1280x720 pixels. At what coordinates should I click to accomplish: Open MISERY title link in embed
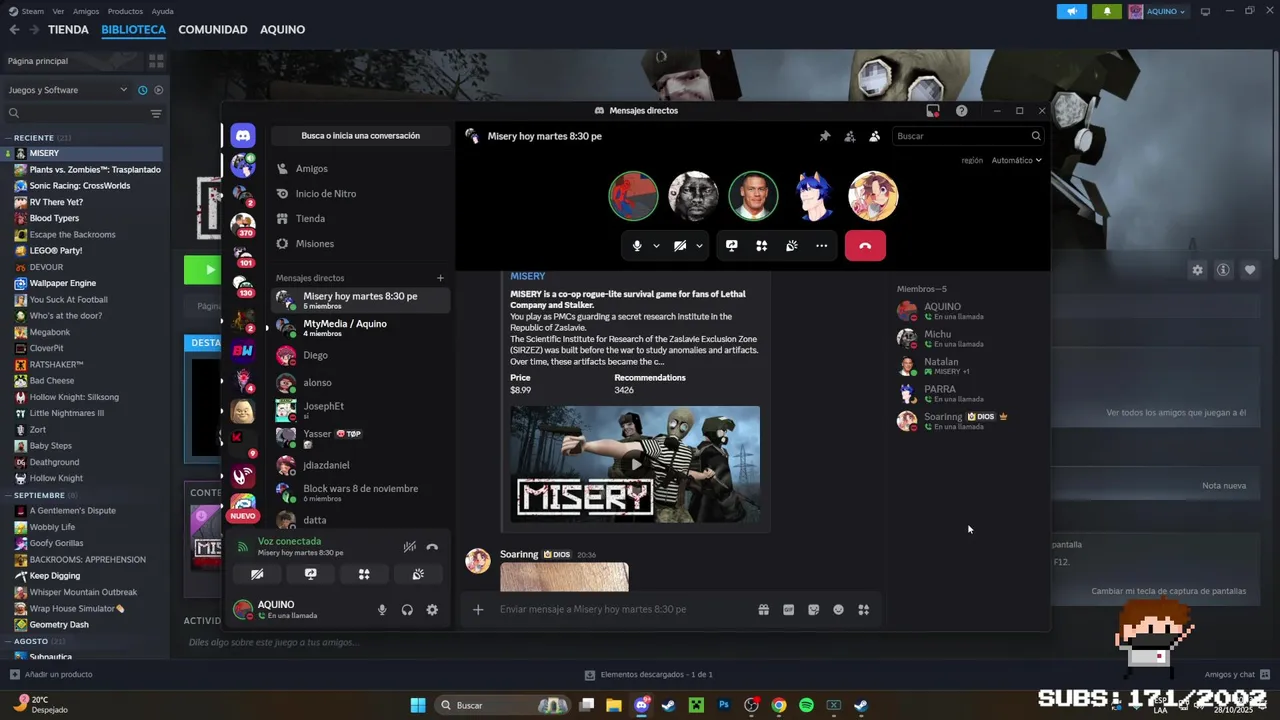[x=528, y=276]
